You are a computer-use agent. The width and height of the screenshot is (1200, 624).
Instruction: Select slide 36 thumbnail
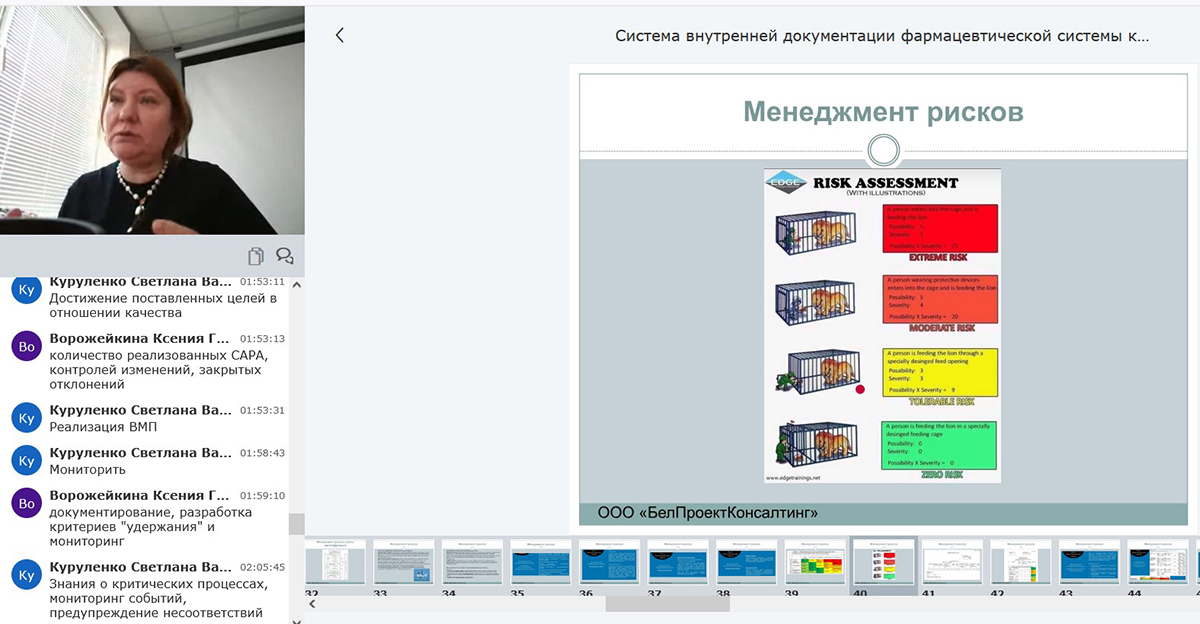tap(610, 561)
